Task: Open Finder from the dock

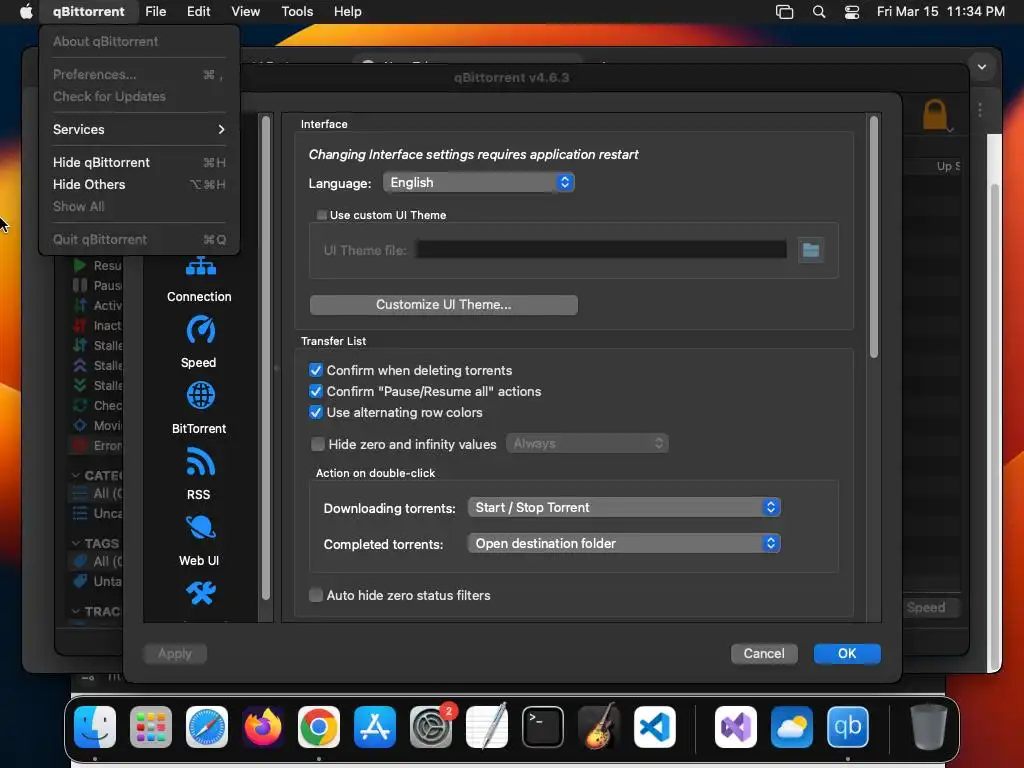Action: [x=95, y=727]
